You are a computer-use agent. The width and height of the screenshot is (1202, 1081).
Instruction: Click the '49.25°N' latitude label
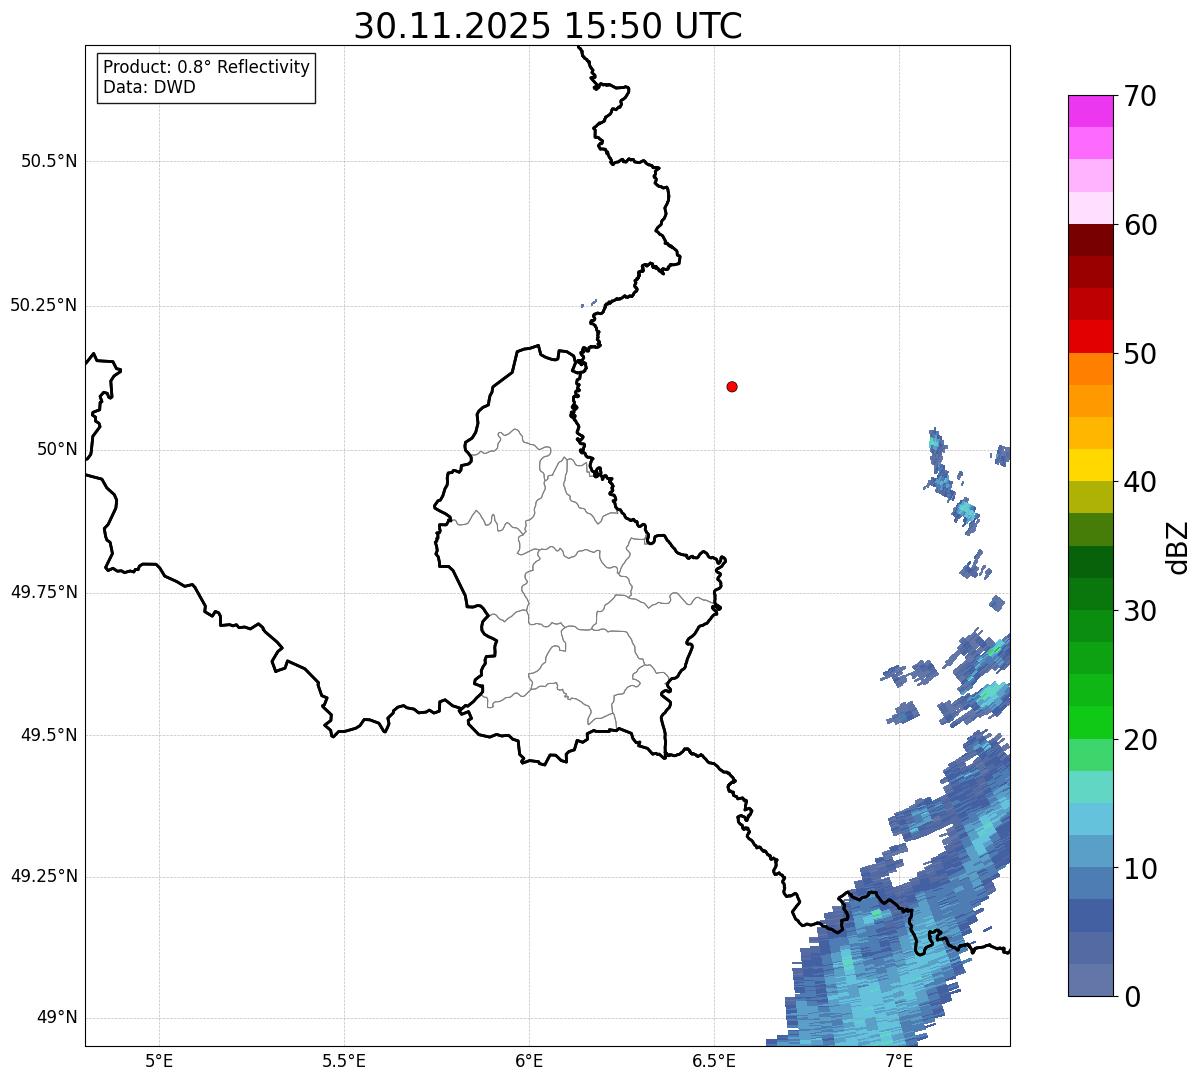(x=44, y=876)
